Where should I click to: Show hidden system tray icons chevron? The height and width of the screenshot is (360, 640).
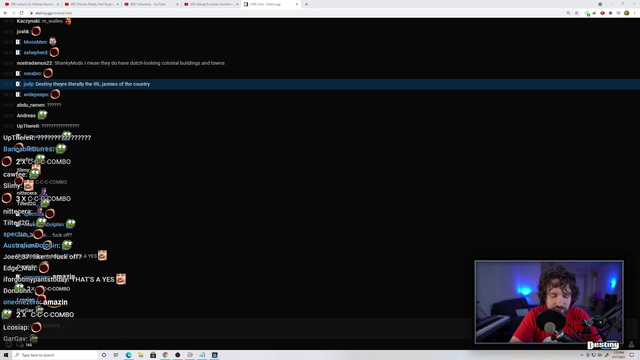pos(582,355)
